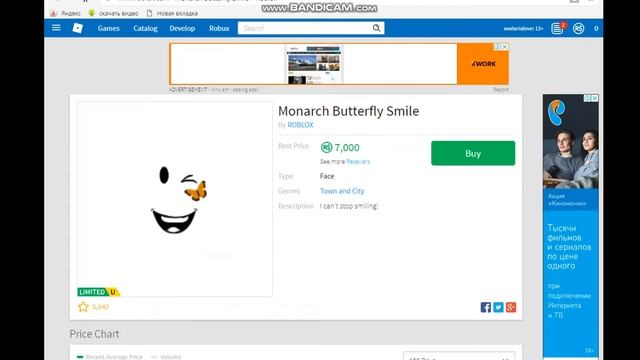Go to the Roblox home logo

click(x=78, y=28)
